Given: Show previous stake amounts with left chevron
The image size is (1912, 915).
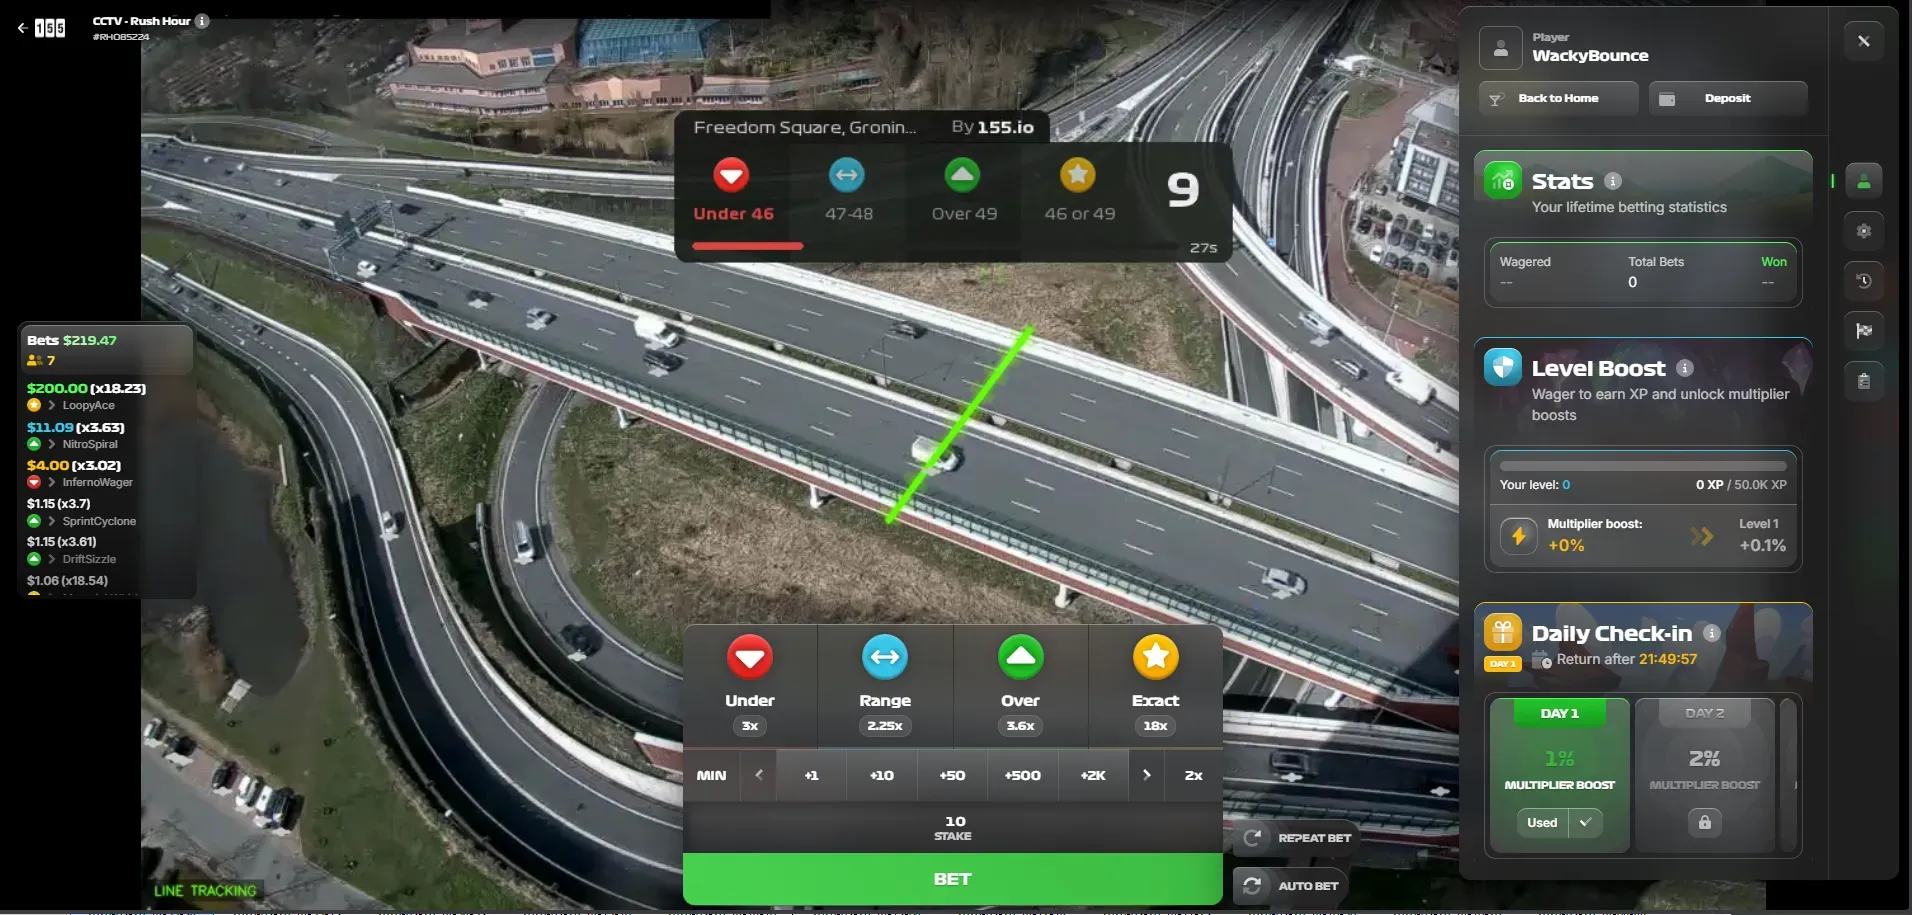Looking at the screenshot, I should click(x=759, y=775).
